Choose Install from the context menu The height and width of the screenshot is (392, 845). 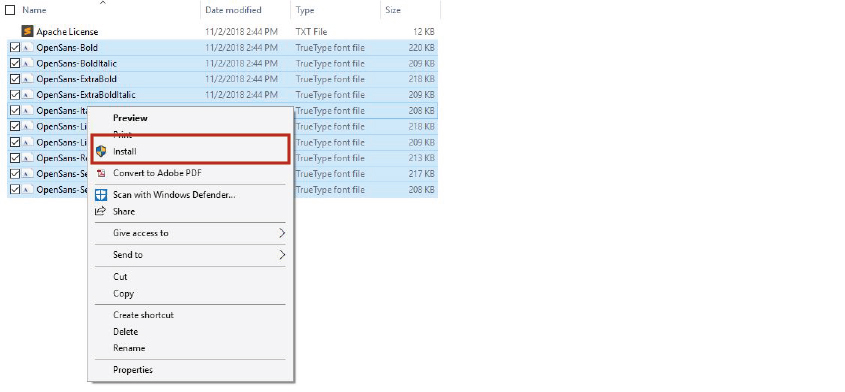124,152
